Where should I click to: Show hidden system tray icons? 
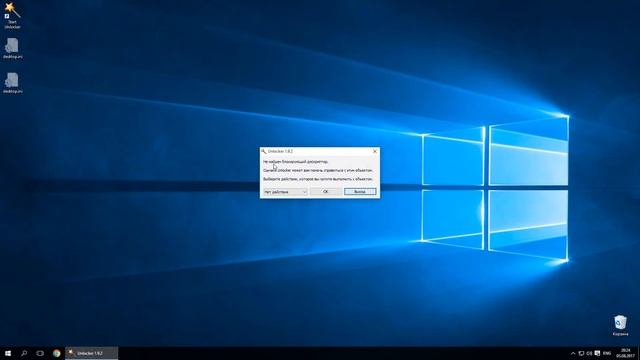click(573, 353)
